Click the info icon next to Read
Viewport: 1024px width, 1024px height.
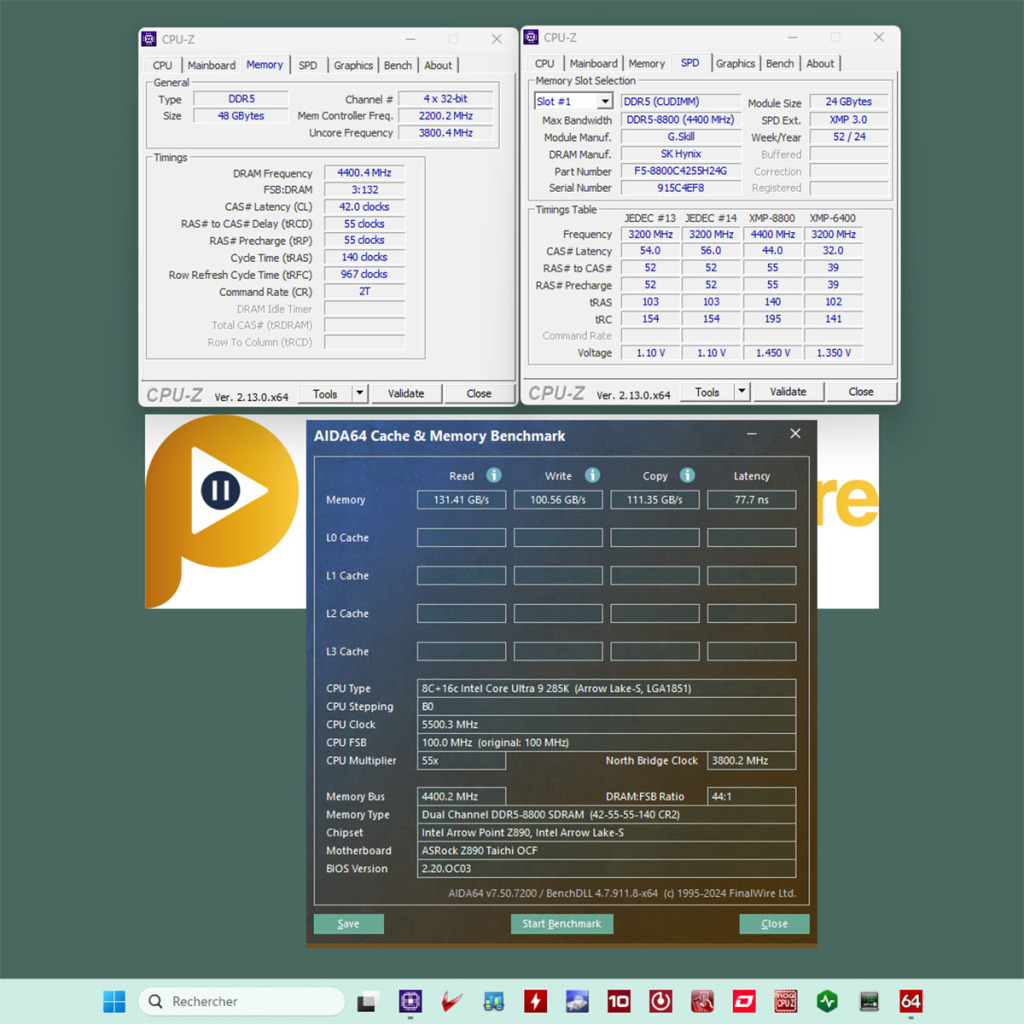tap(494, 475)
